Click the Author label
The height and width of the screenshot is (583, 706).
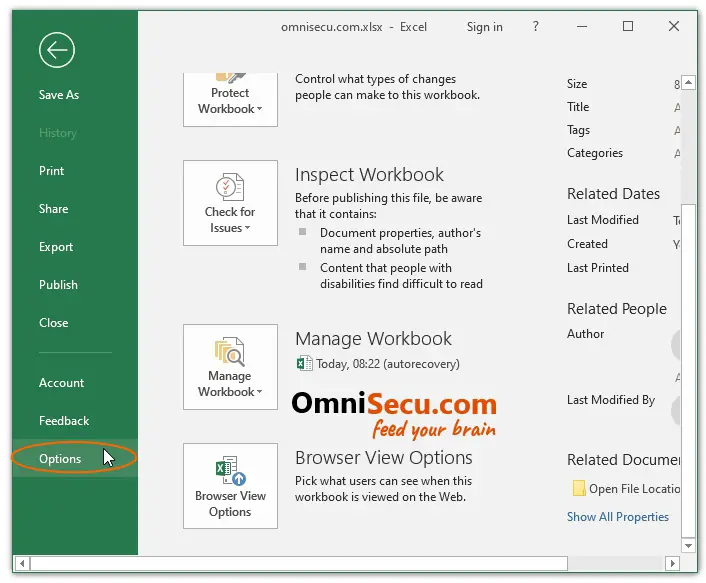pyautogui.click(x=585, y=334)
